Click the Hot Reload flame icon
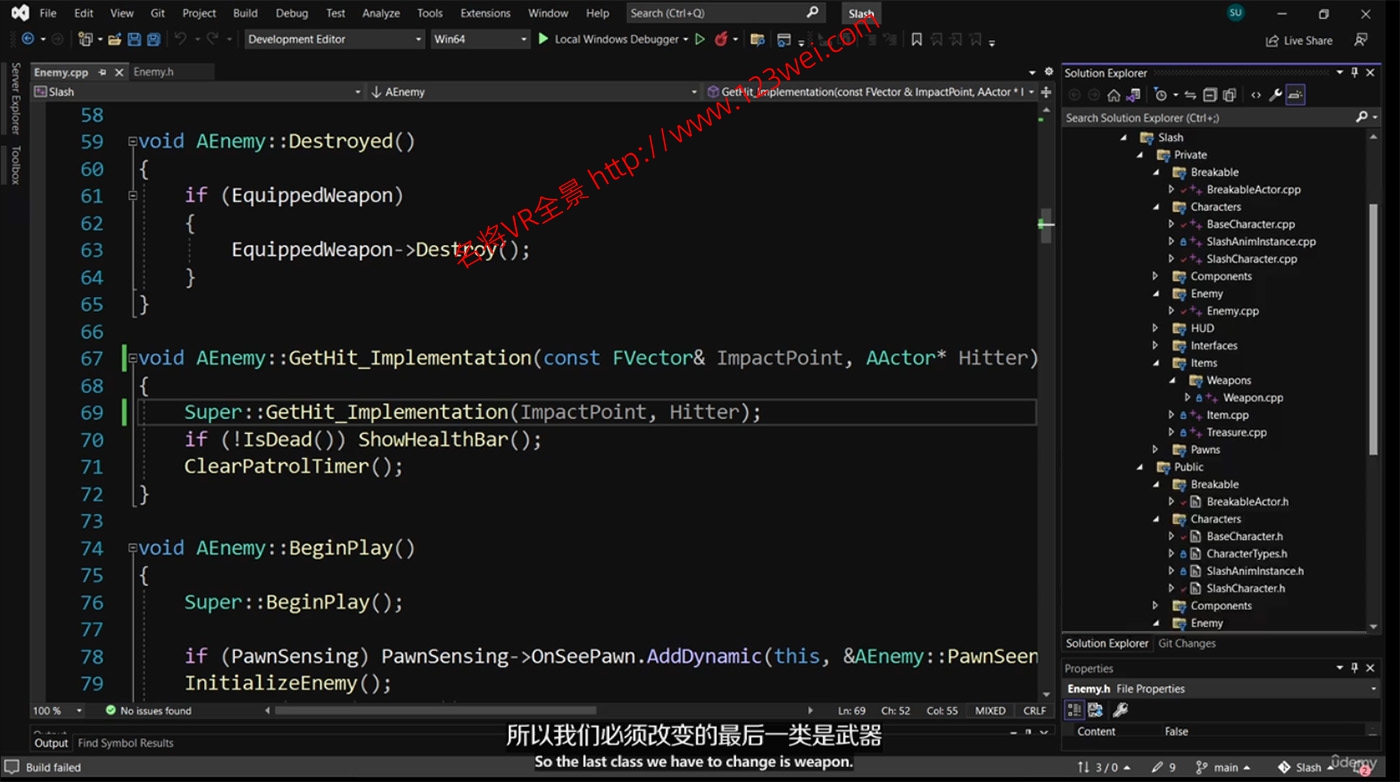This screenshot has height=782, width=1400. pyautogui.click(x=721, y=40)
